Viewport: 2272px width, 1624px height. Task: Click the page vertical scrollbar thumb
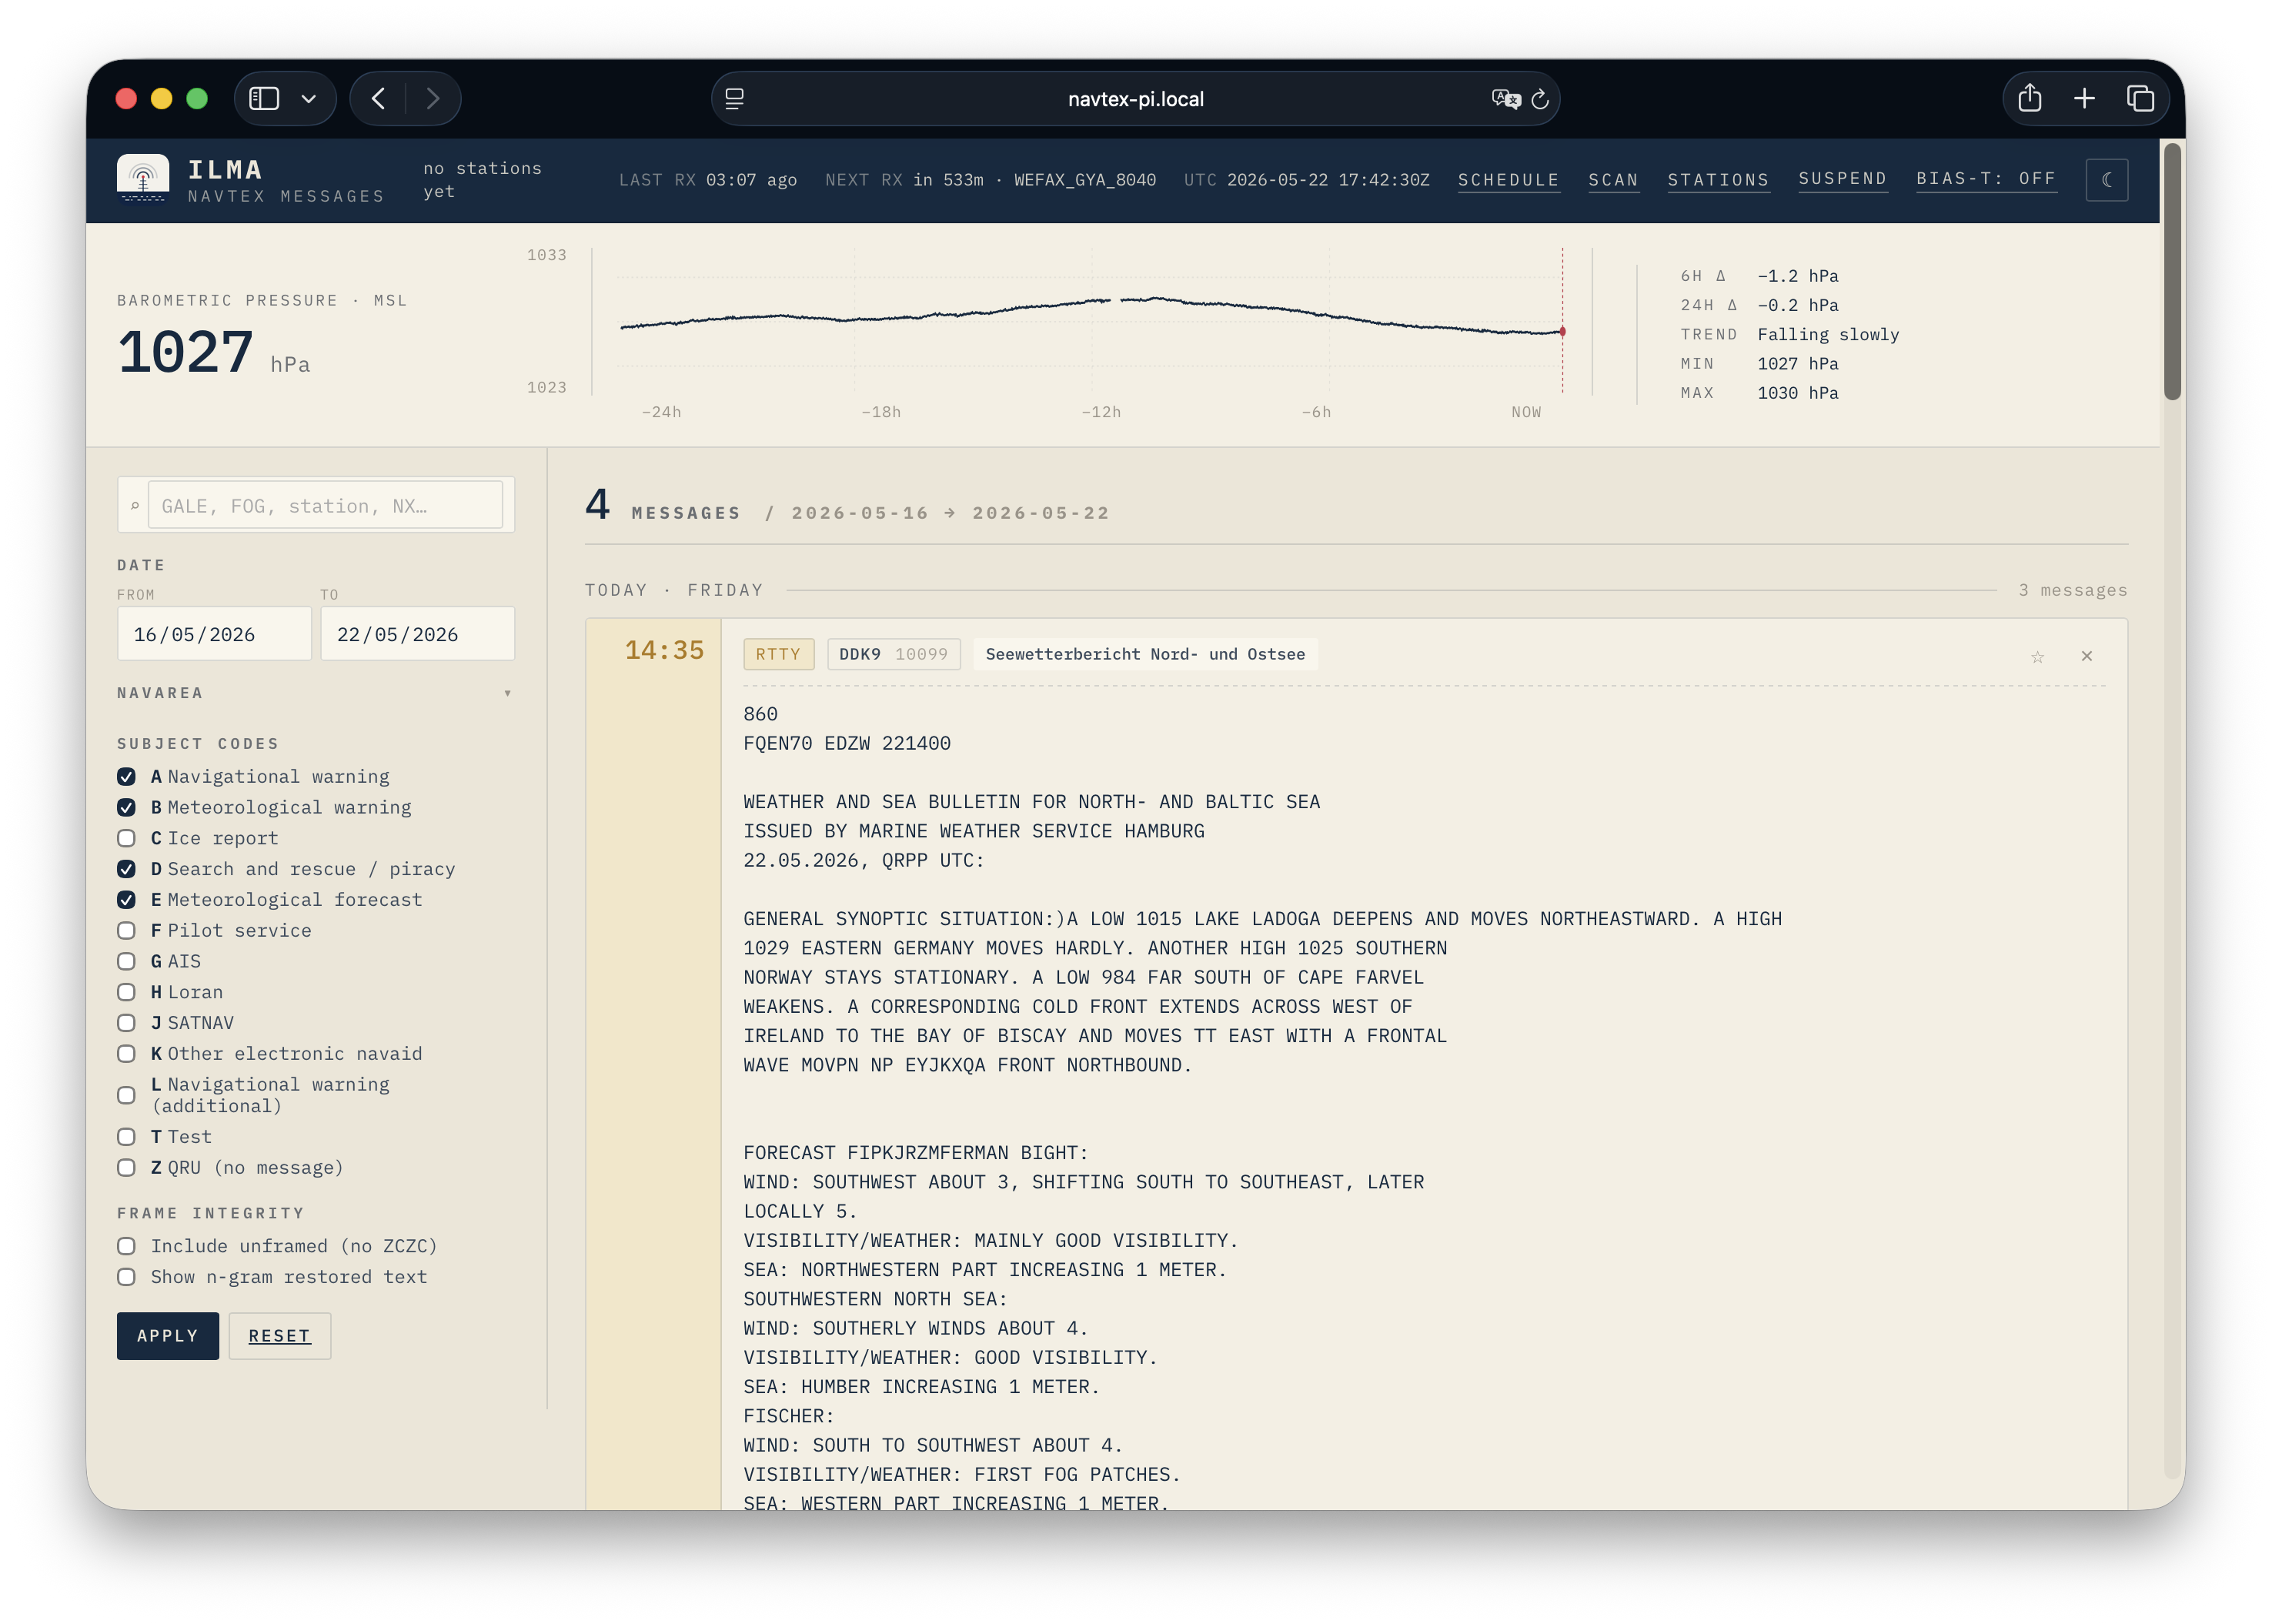tap(2172, 270)
